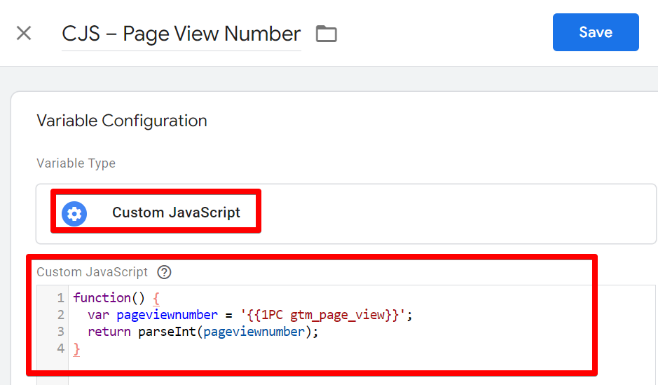Click the '{{1PC gtm_page_view}}' string in the code
Screen dimensions: 658x385
tap(323, 315)
